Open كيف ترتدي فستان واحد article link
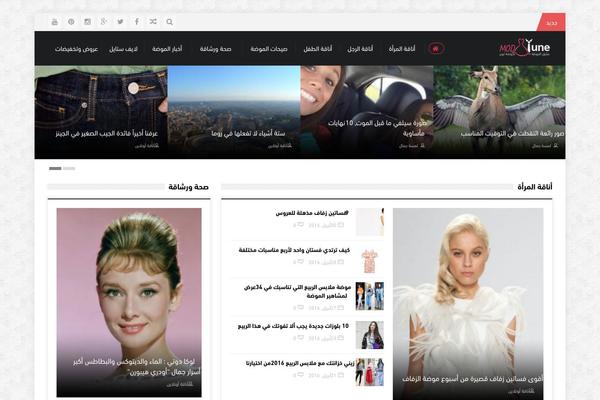 [x=294, y=250]
